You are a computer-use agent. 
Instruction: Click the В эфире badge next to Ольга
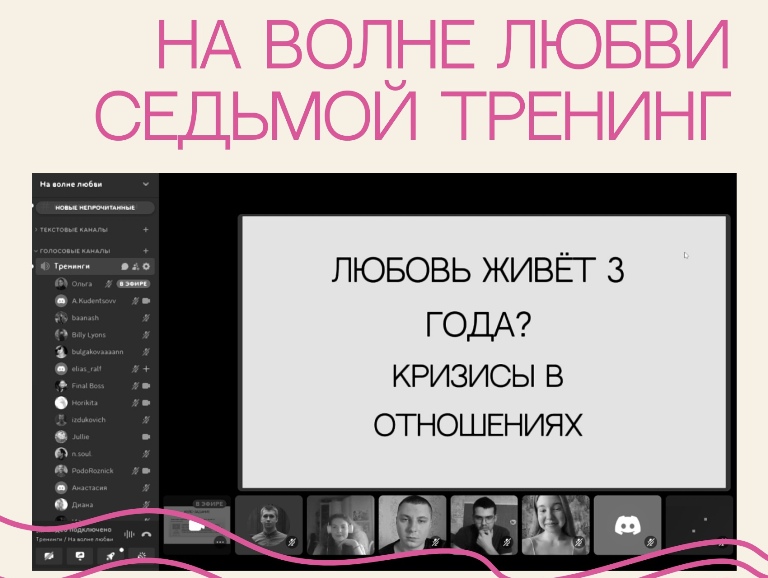[132, 284]
